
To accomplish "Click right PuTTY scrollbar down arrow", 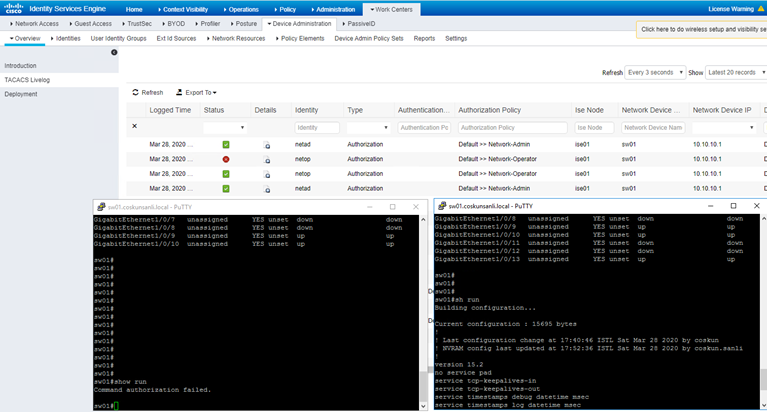I will coord(764,405).
